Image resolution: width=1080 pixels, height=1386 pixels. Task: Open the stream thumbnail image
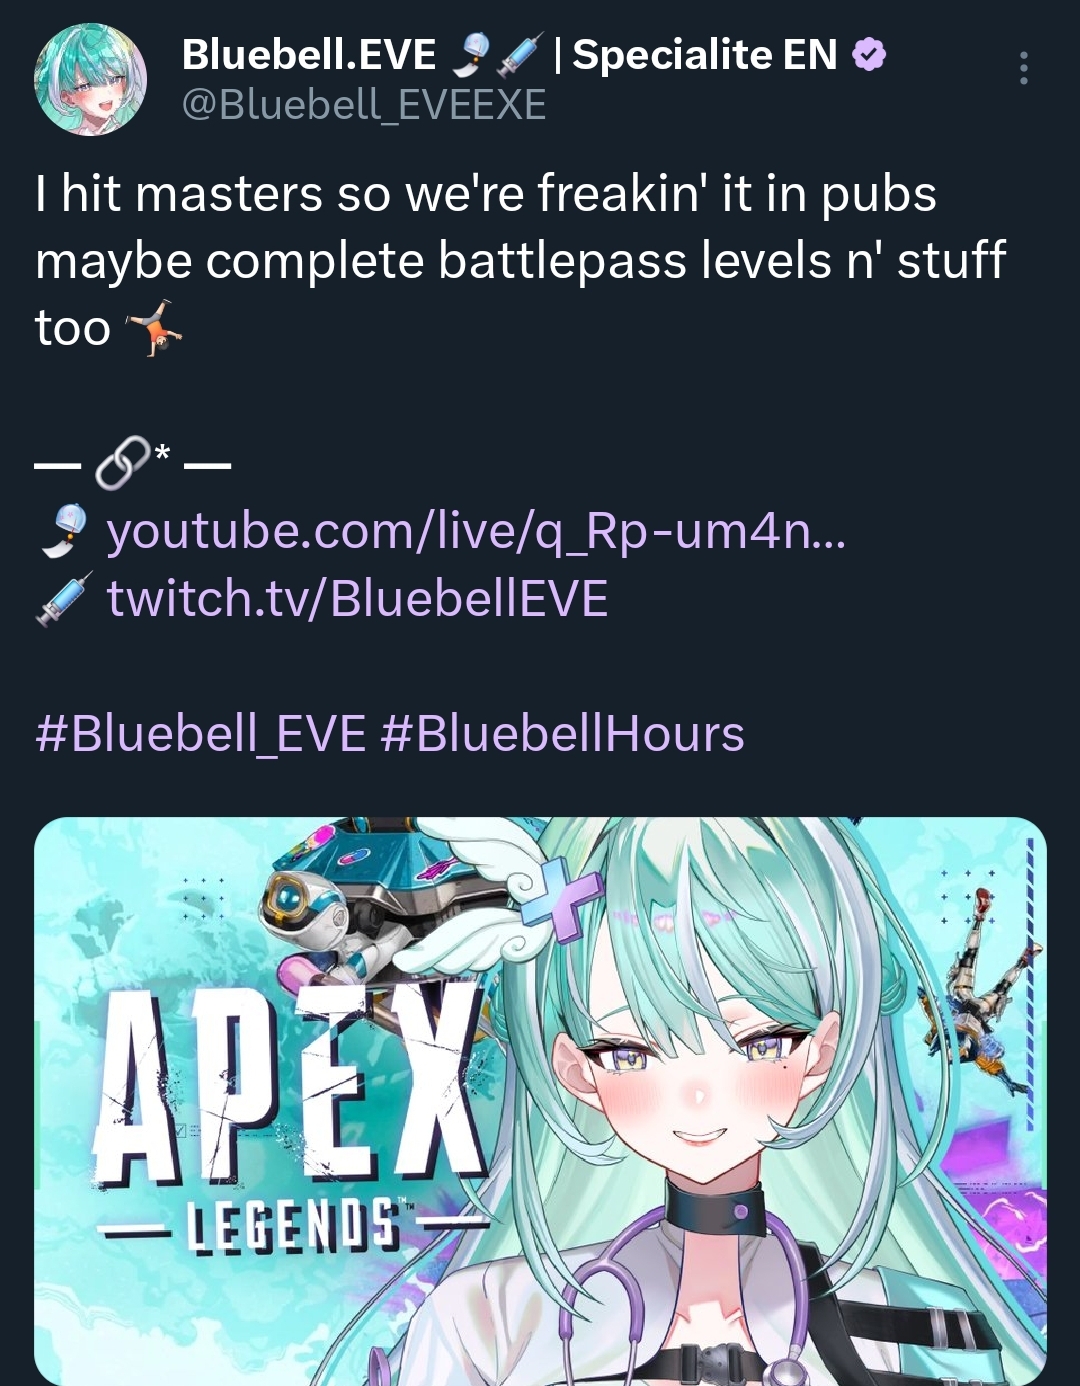(540, 1101)
